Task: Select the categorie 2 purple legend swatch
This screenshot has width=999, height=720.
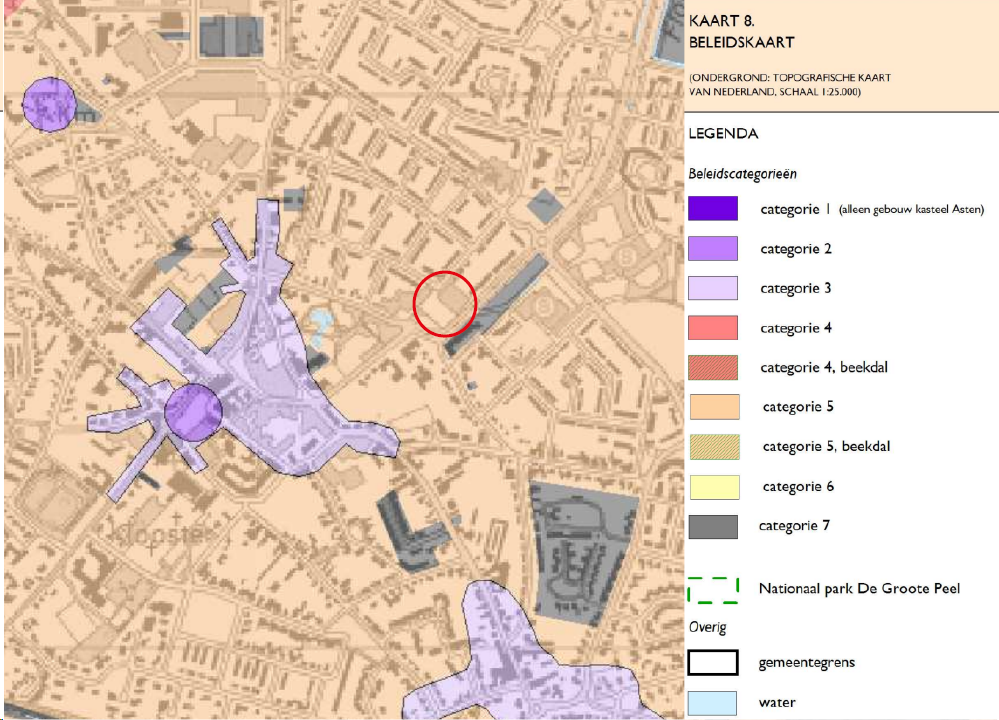Action: point(712,248)
